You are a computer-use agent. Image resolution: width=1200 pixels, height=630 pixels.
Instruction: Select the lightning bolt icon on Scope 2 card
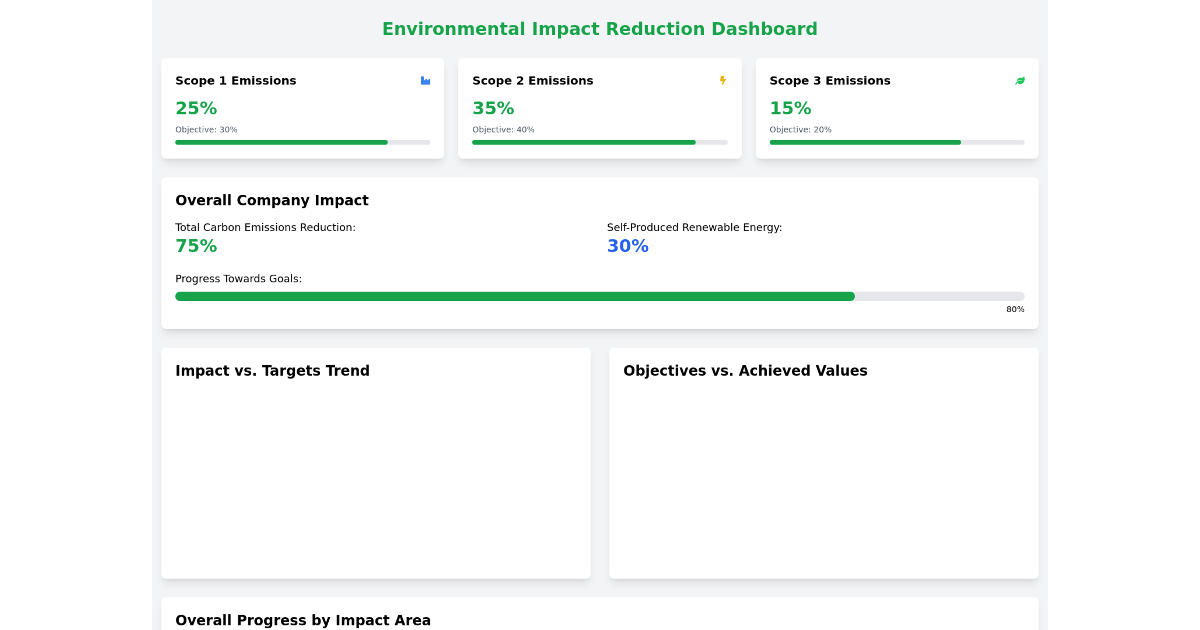(721, 81)
